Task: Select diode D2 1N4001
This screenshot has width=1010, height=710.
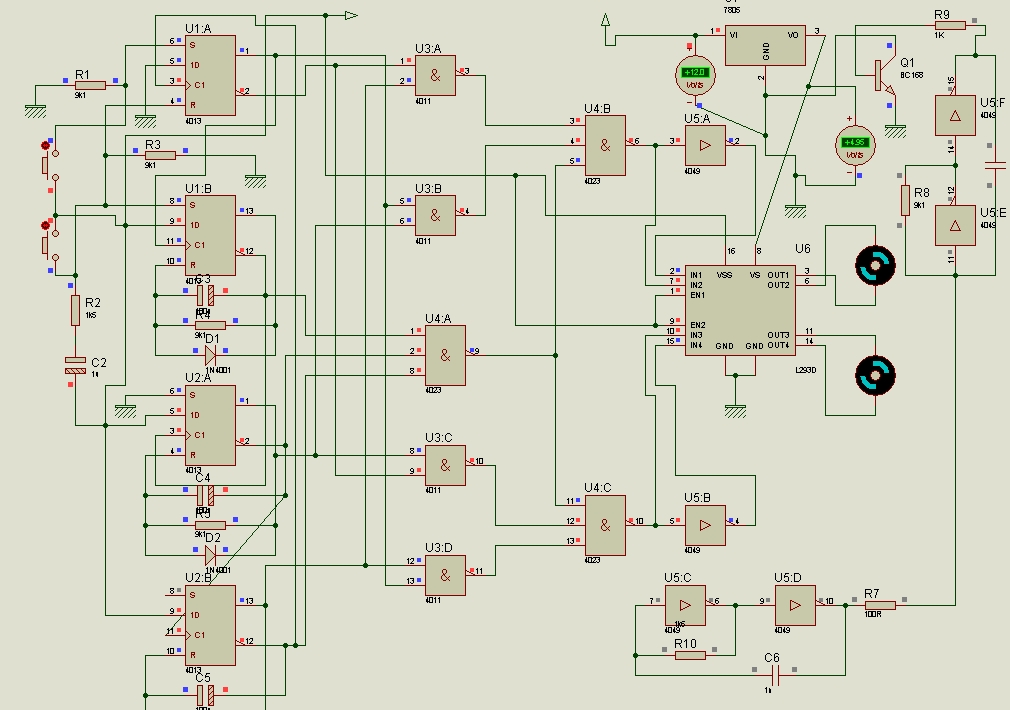Action: click(x=210, y=555)
